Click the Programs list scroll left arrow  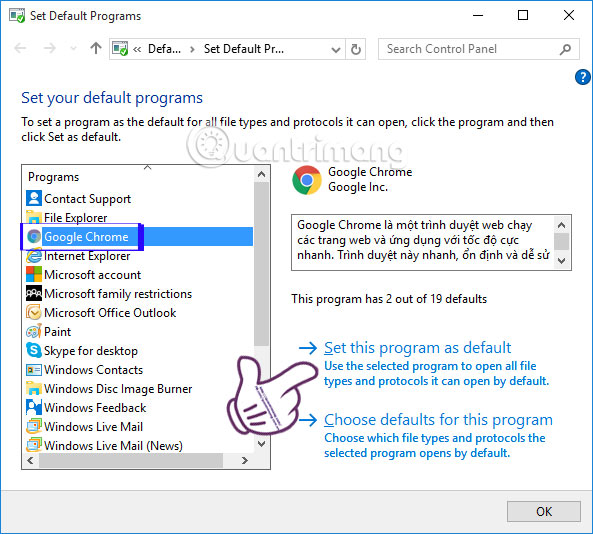point(31,460)
